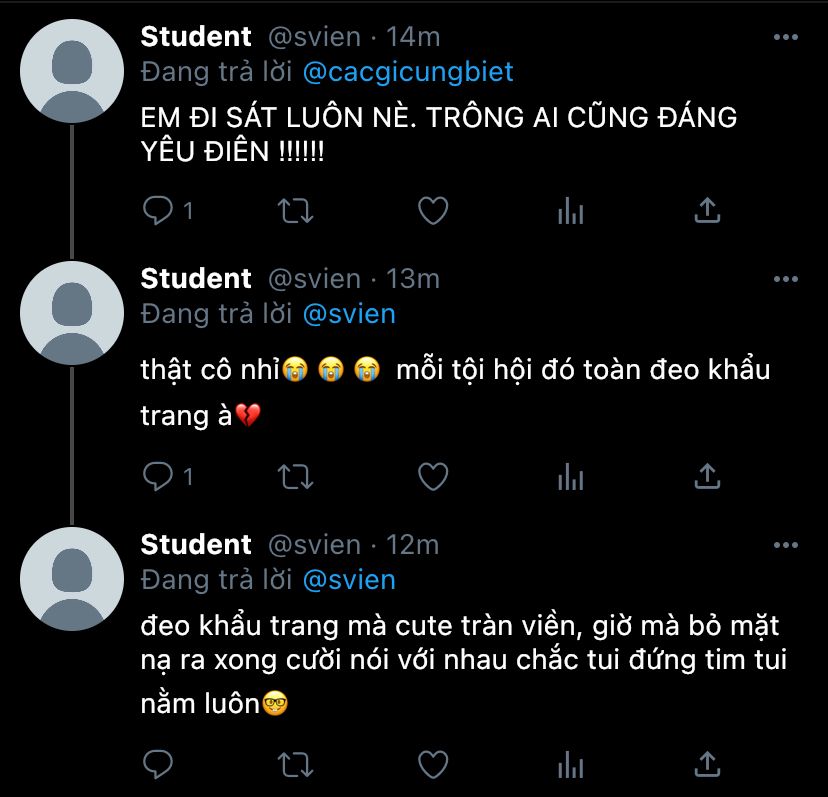Screen dimensions: 828x797
Task: Share the 14m tweet
Action: click(x=707, y=210)
